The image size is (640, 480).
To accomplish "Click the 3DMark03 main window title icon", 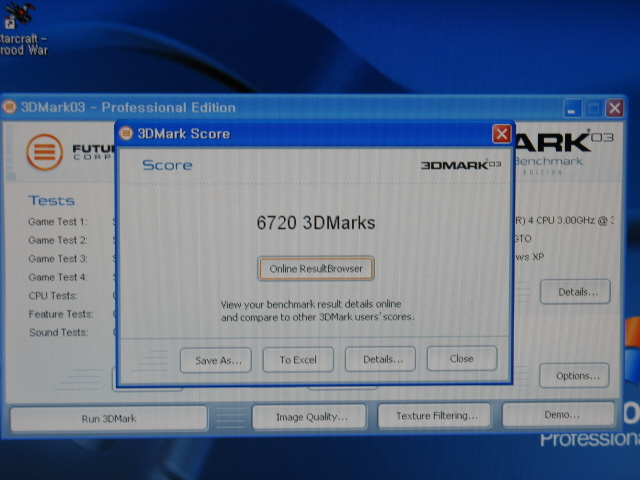I will pos(9,107).
